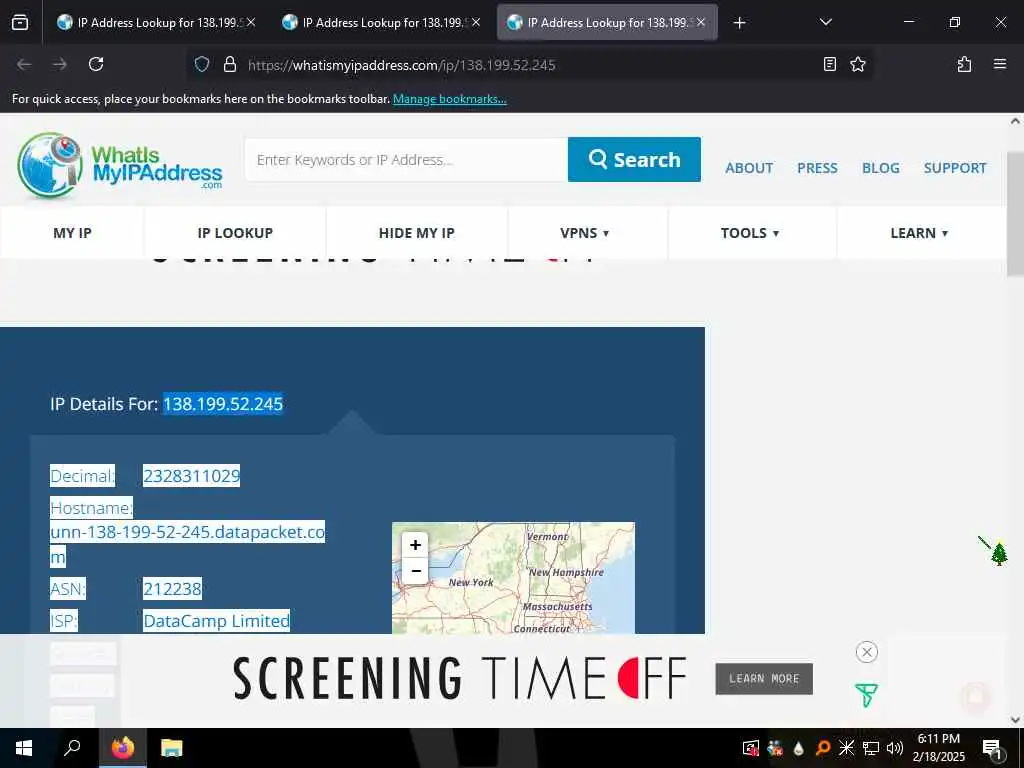Click the New England location map
This screenshot has width=1024, height=768.
point(513,578)
